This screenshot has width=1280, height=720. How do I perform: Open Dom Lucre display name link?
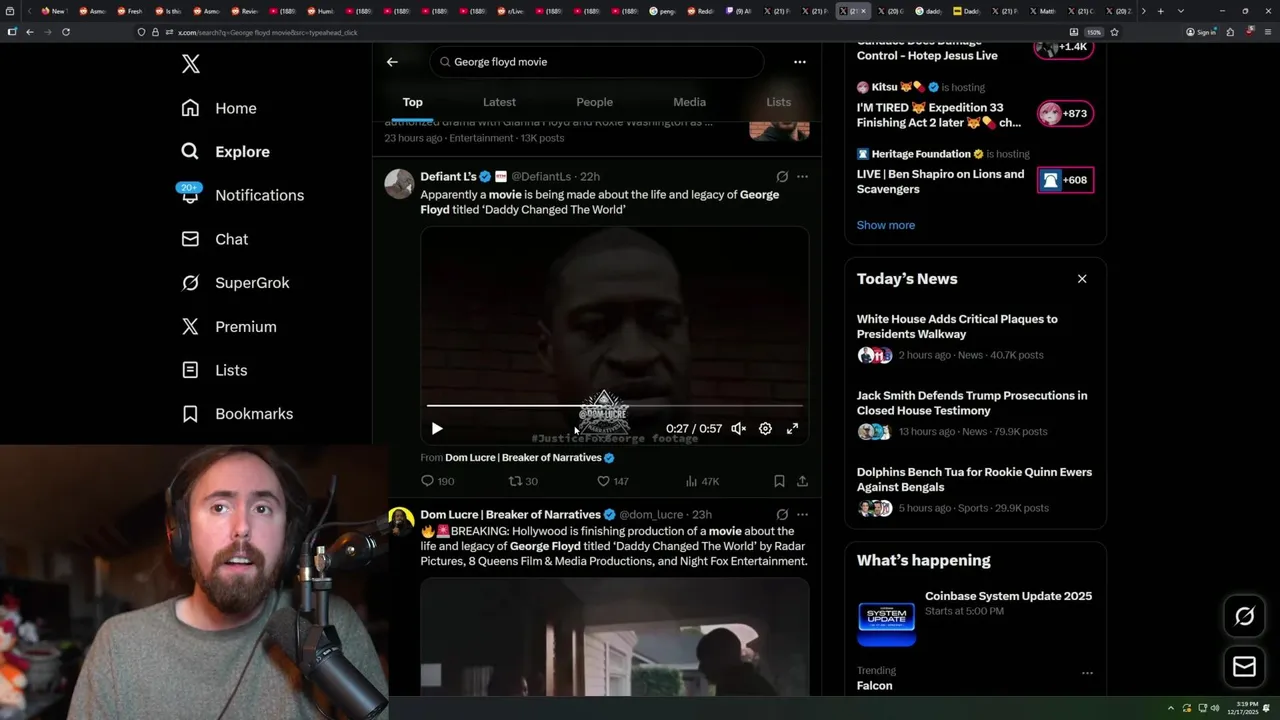point(510,515)
